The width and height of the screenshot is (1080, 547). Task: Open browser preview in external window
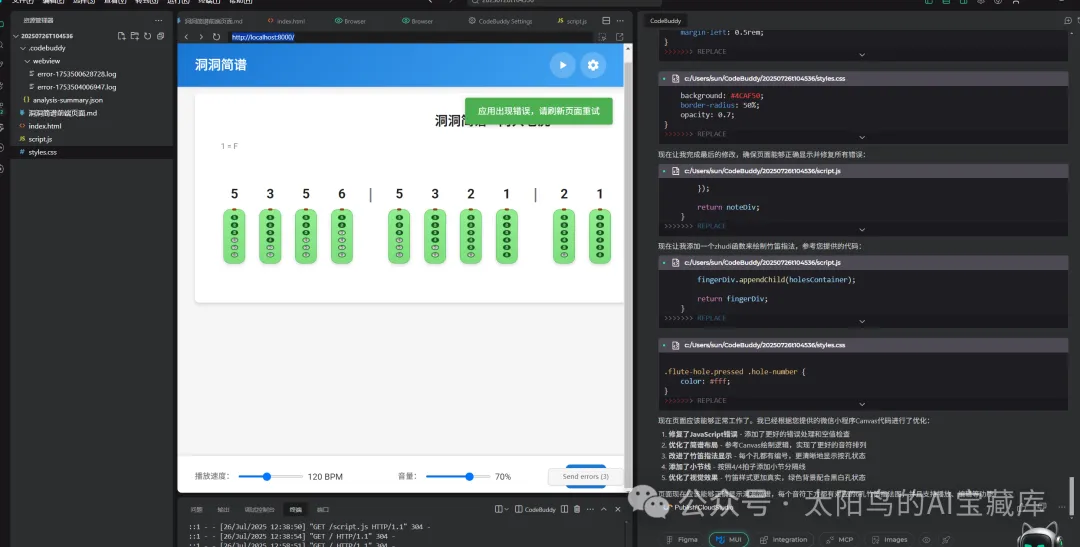tap(619, 37)
